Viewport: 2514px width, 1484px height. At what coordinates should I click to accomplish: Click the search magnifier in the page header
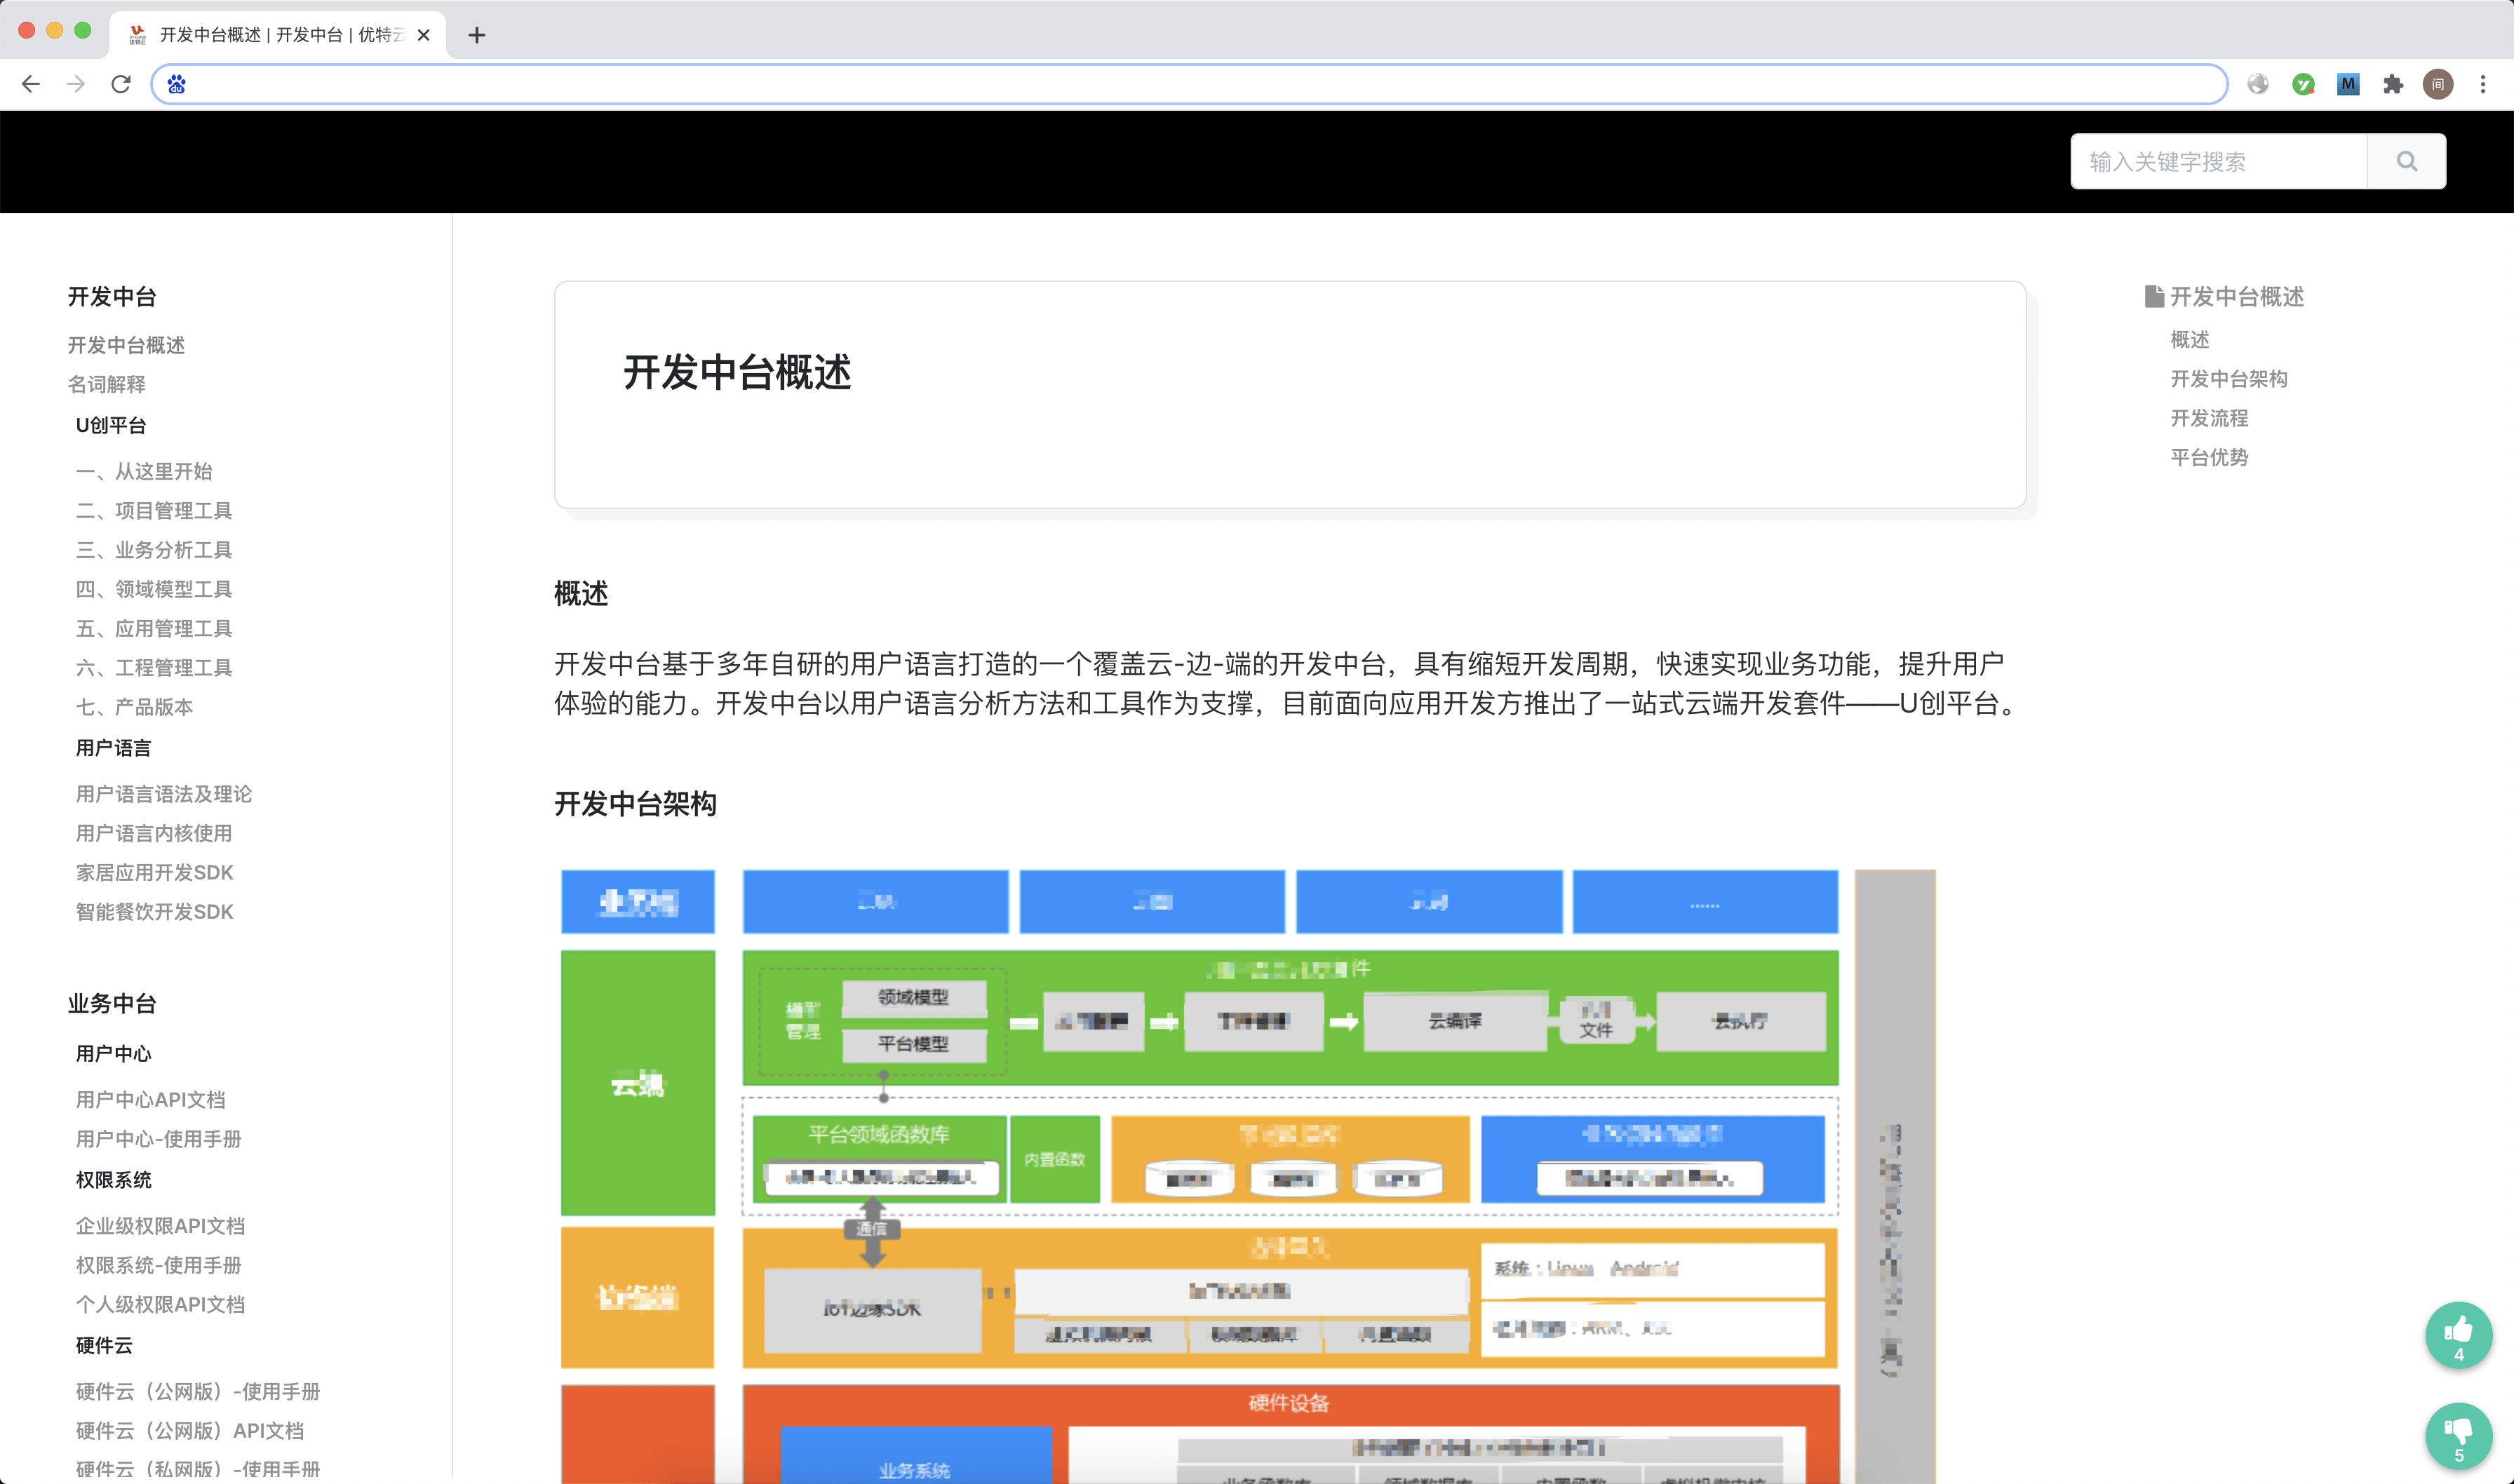2405,160
